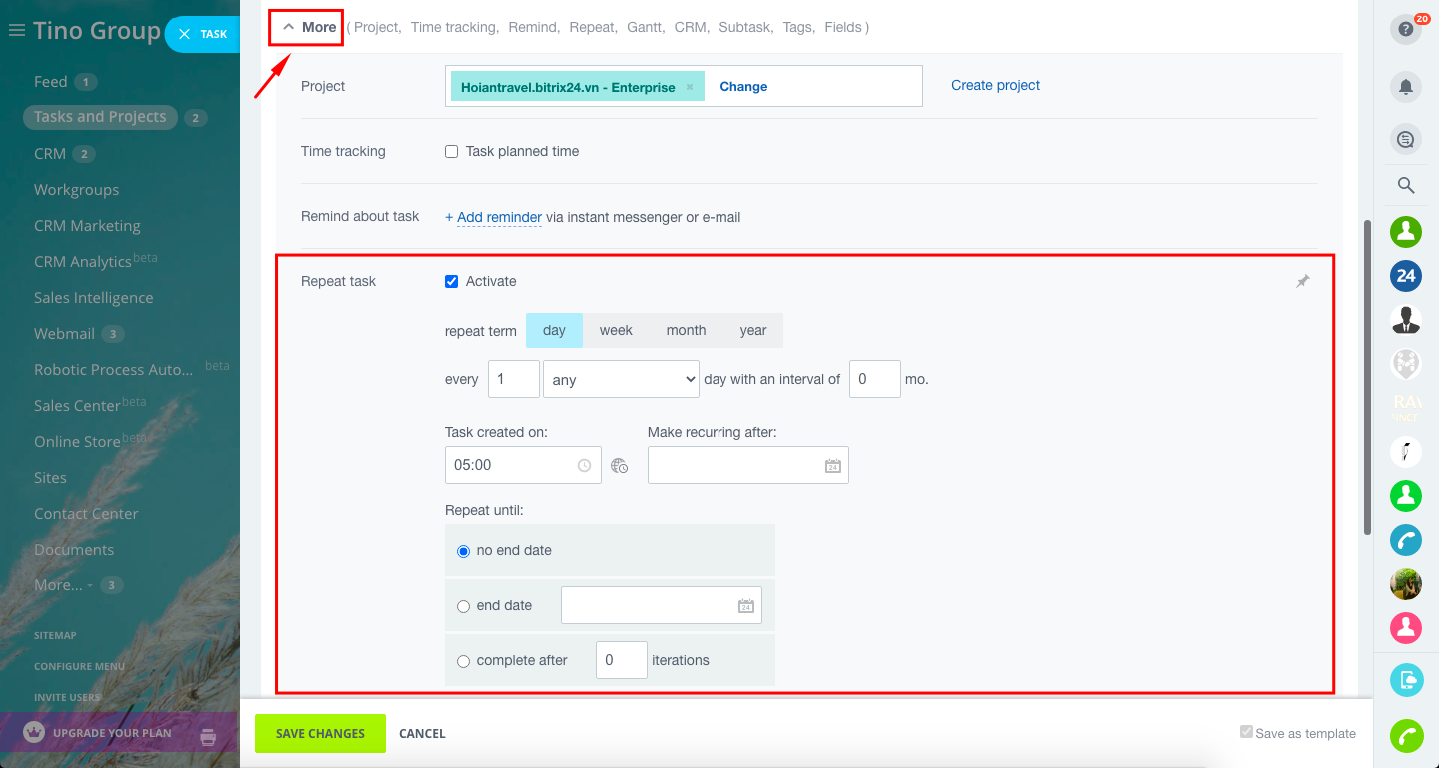Select the complete after iterations radio button
The image size is (1439, 768).
point(463,661)
